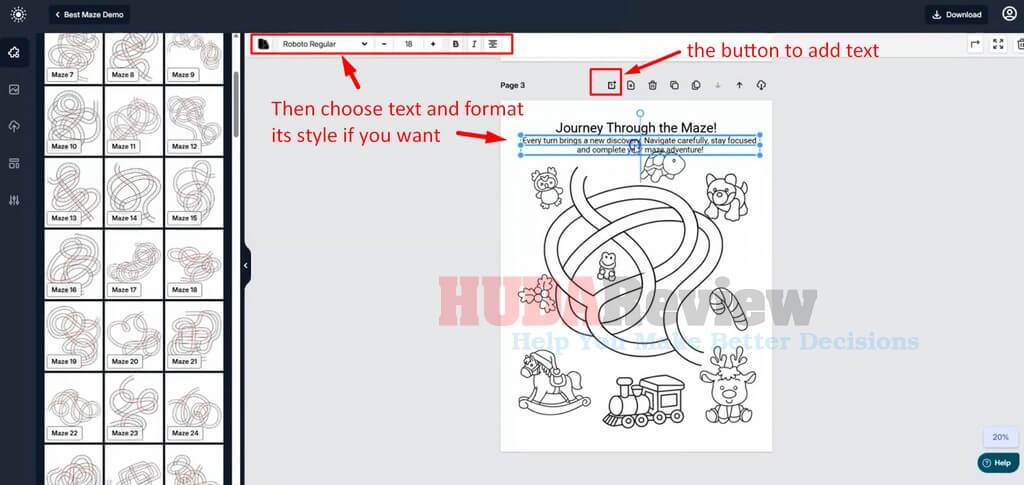Open the puzzle elements sidebar panel
Viewport: 1024px width, 485px height.
(14, 52)
